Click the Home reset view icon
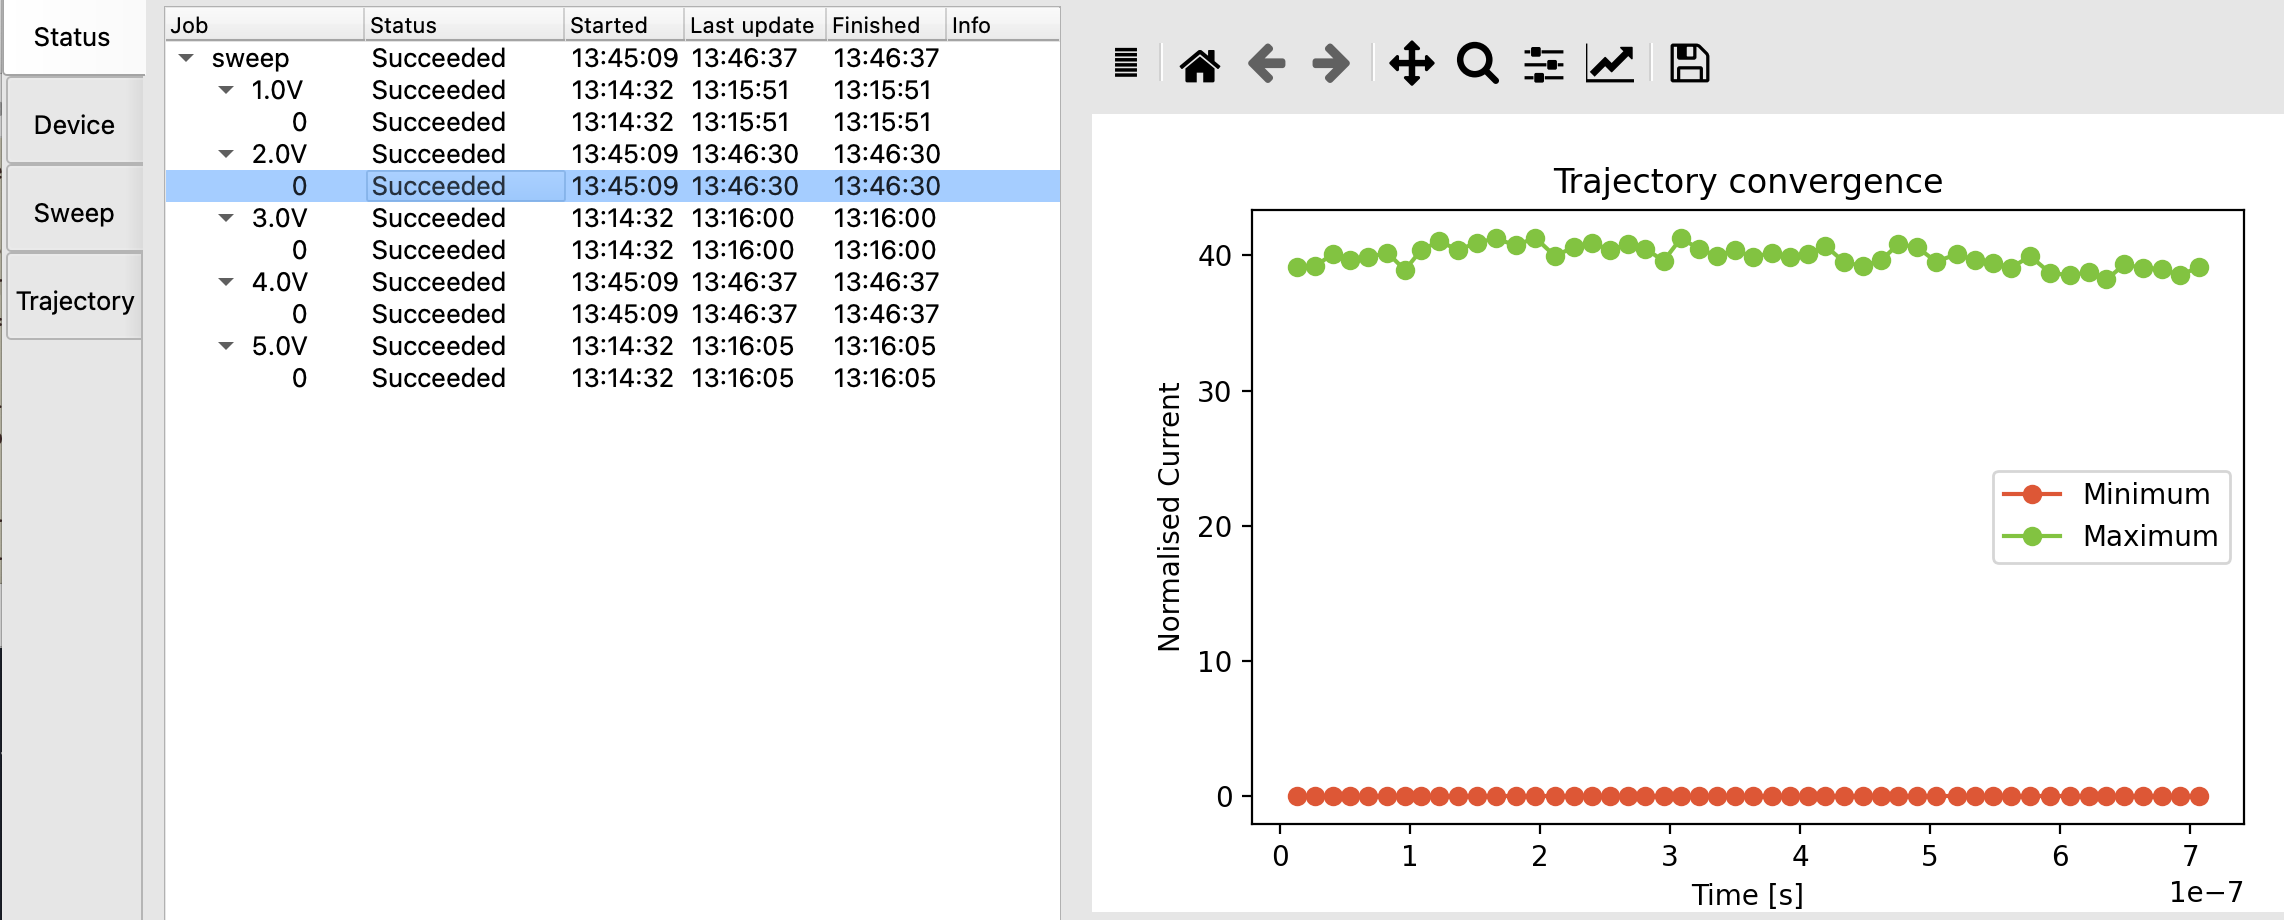Viewport: 2284px width, 920px height. pyautogui.click(x=1199, y=65)
